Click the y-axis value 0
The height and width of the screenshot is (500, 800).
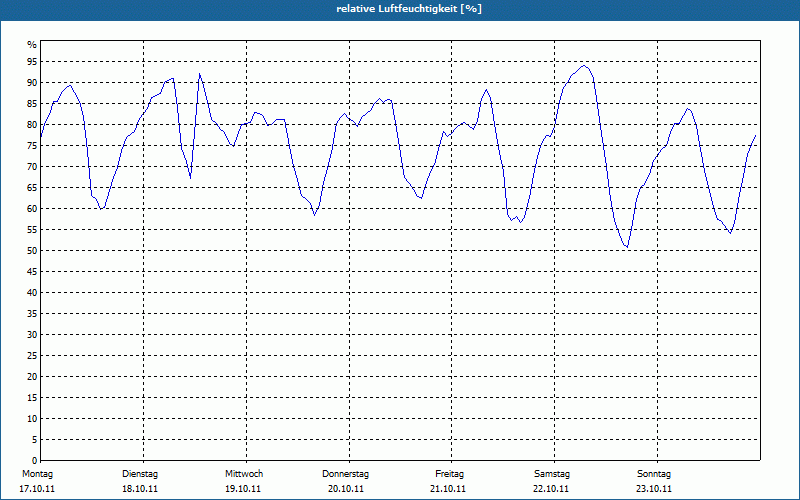35,461
